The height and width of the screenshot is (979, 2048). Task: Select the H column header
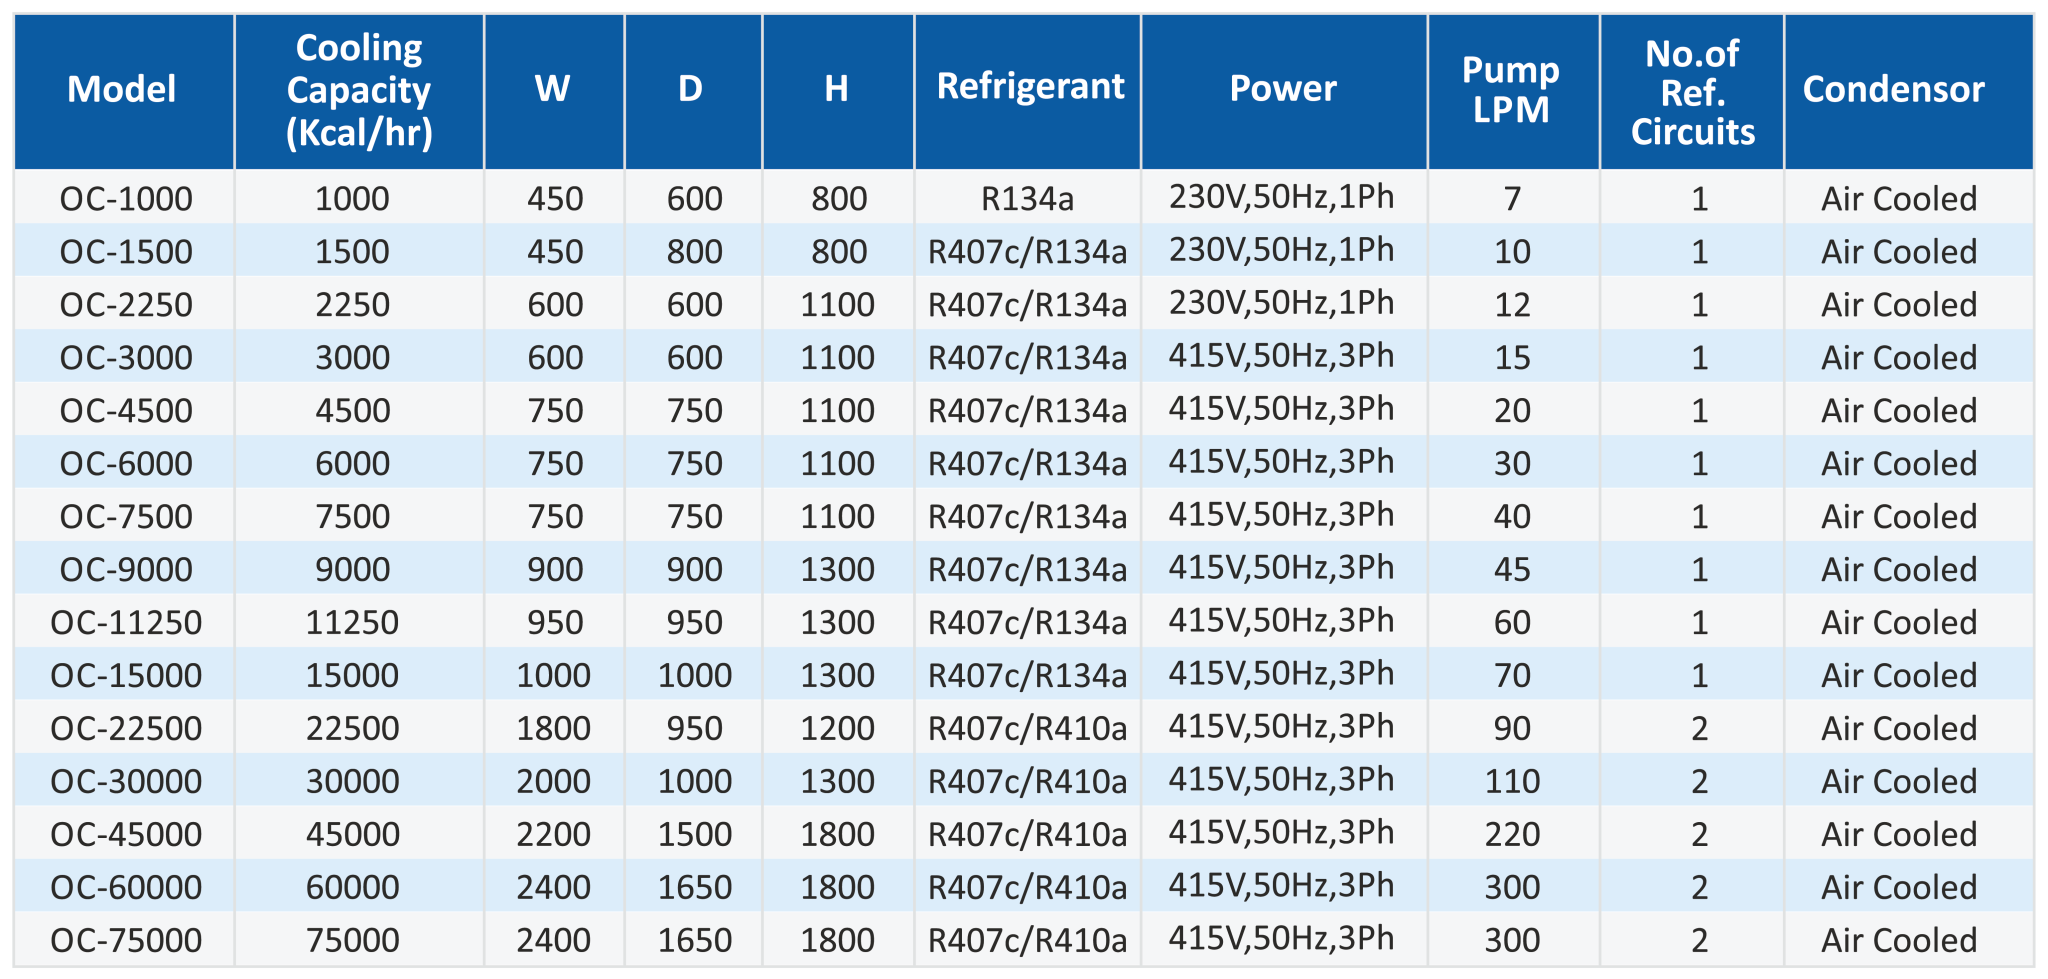tap(837, 90)
